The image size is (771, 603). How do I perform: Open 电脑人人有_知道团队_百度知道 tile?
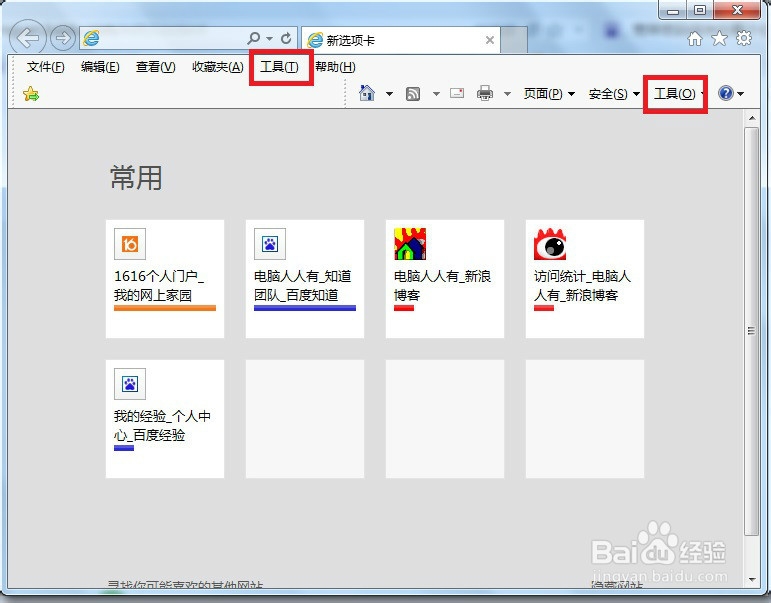305,279
